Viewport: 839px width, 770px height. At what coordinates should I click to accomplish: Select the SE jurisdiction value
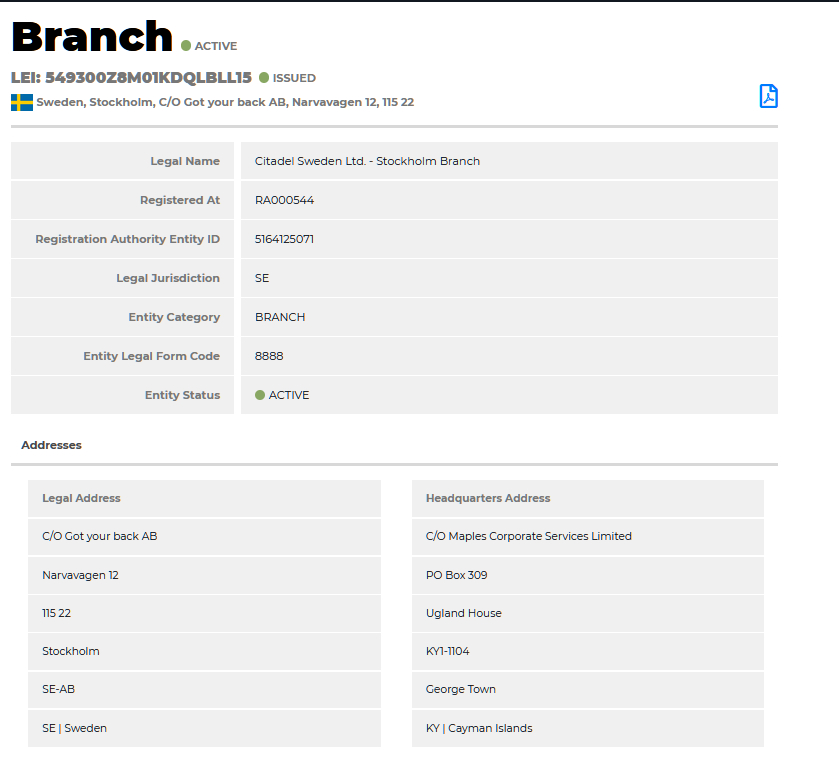tap(262, 278)
